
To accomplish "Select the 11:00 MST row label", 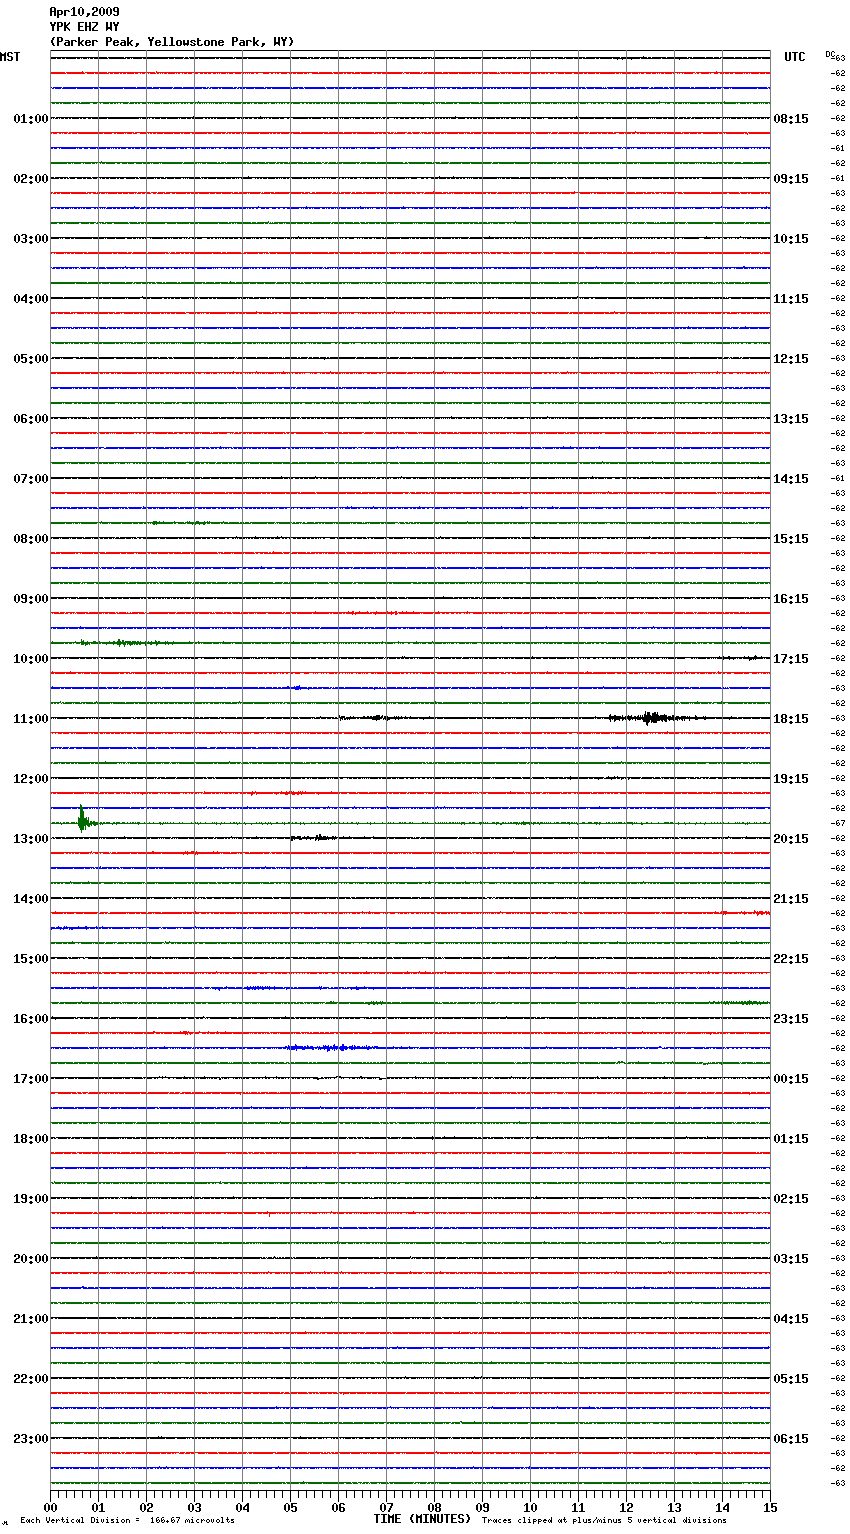I will pyautogui.click(x=31, y=719).
